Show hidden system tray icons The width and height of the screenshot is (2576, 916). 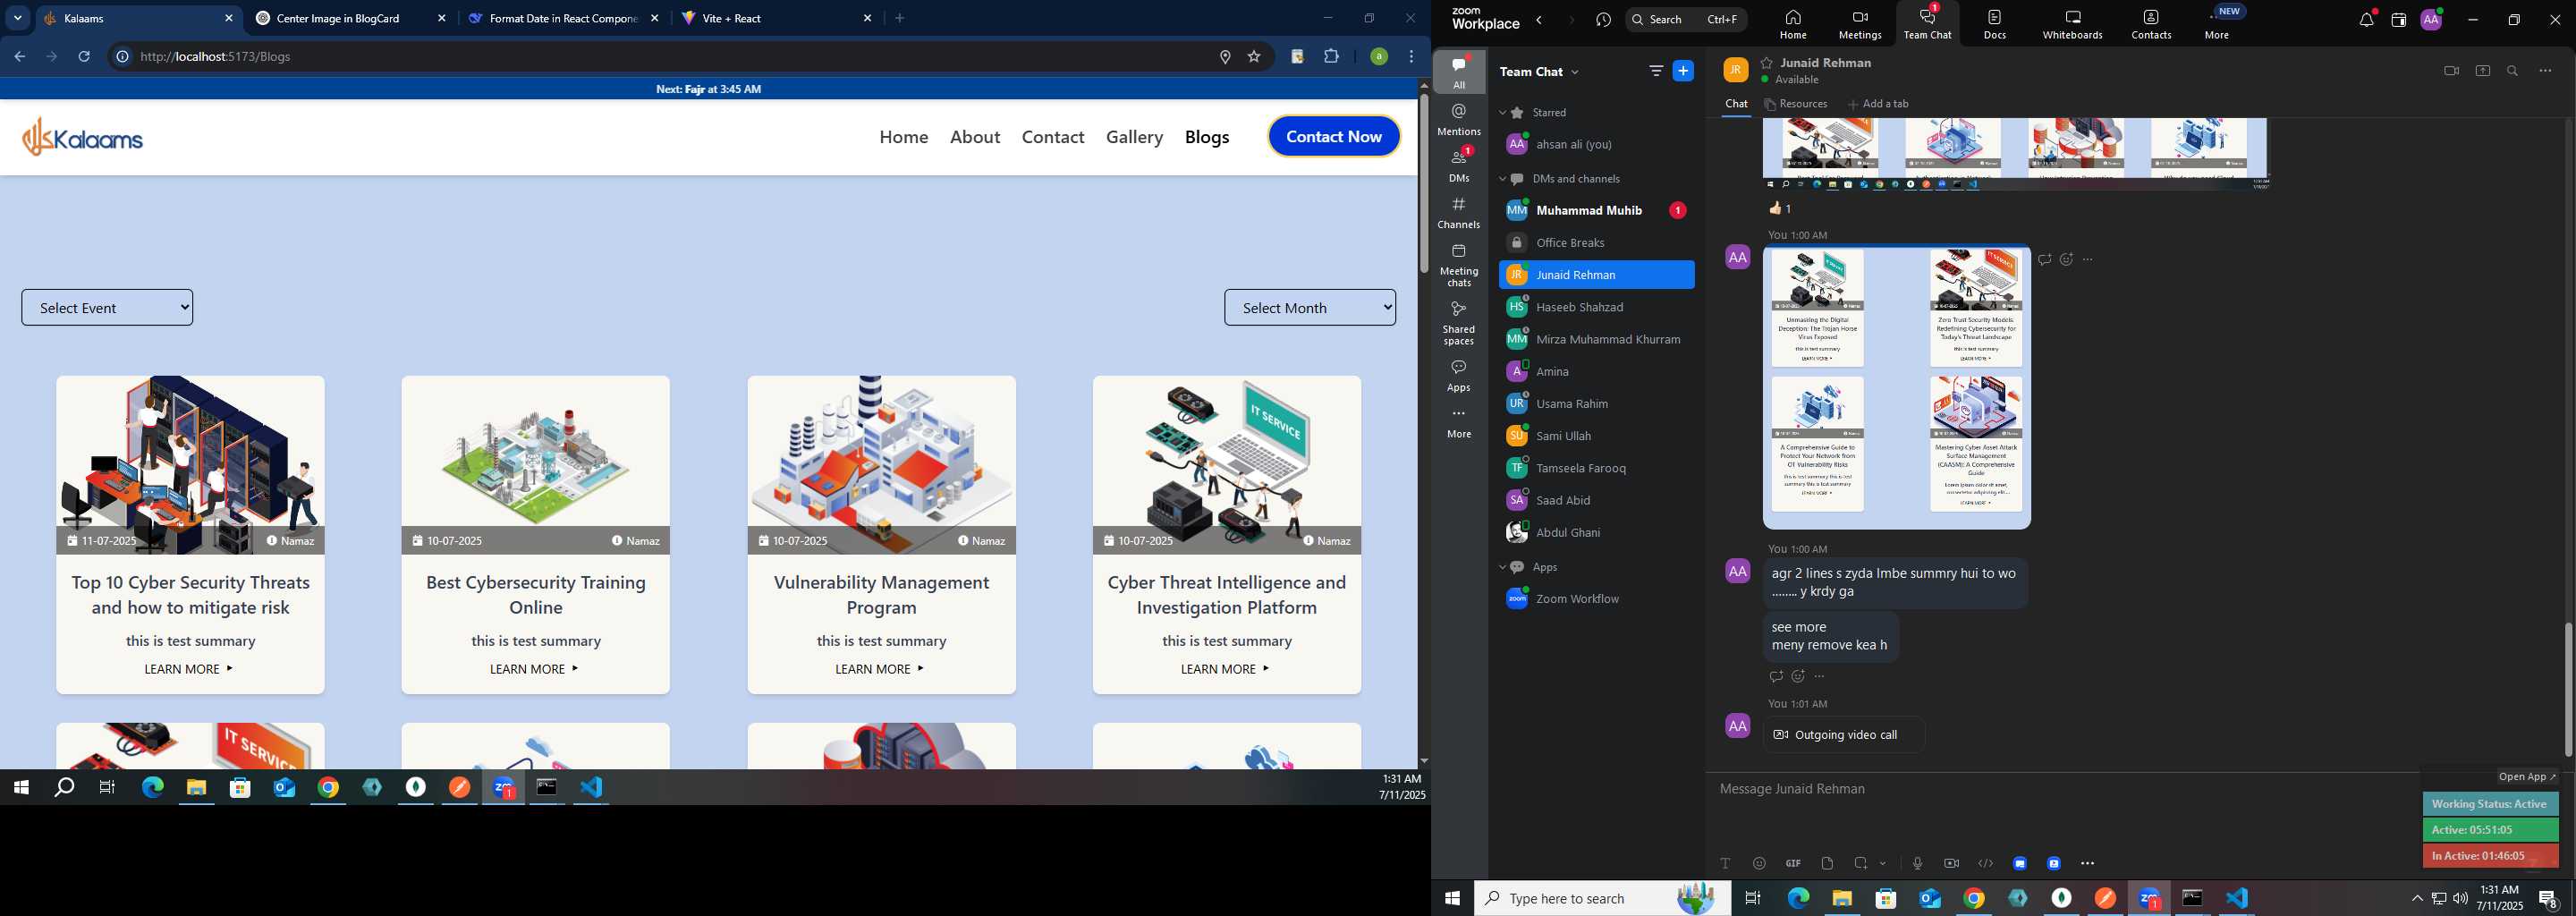(x=2417, y=898)
